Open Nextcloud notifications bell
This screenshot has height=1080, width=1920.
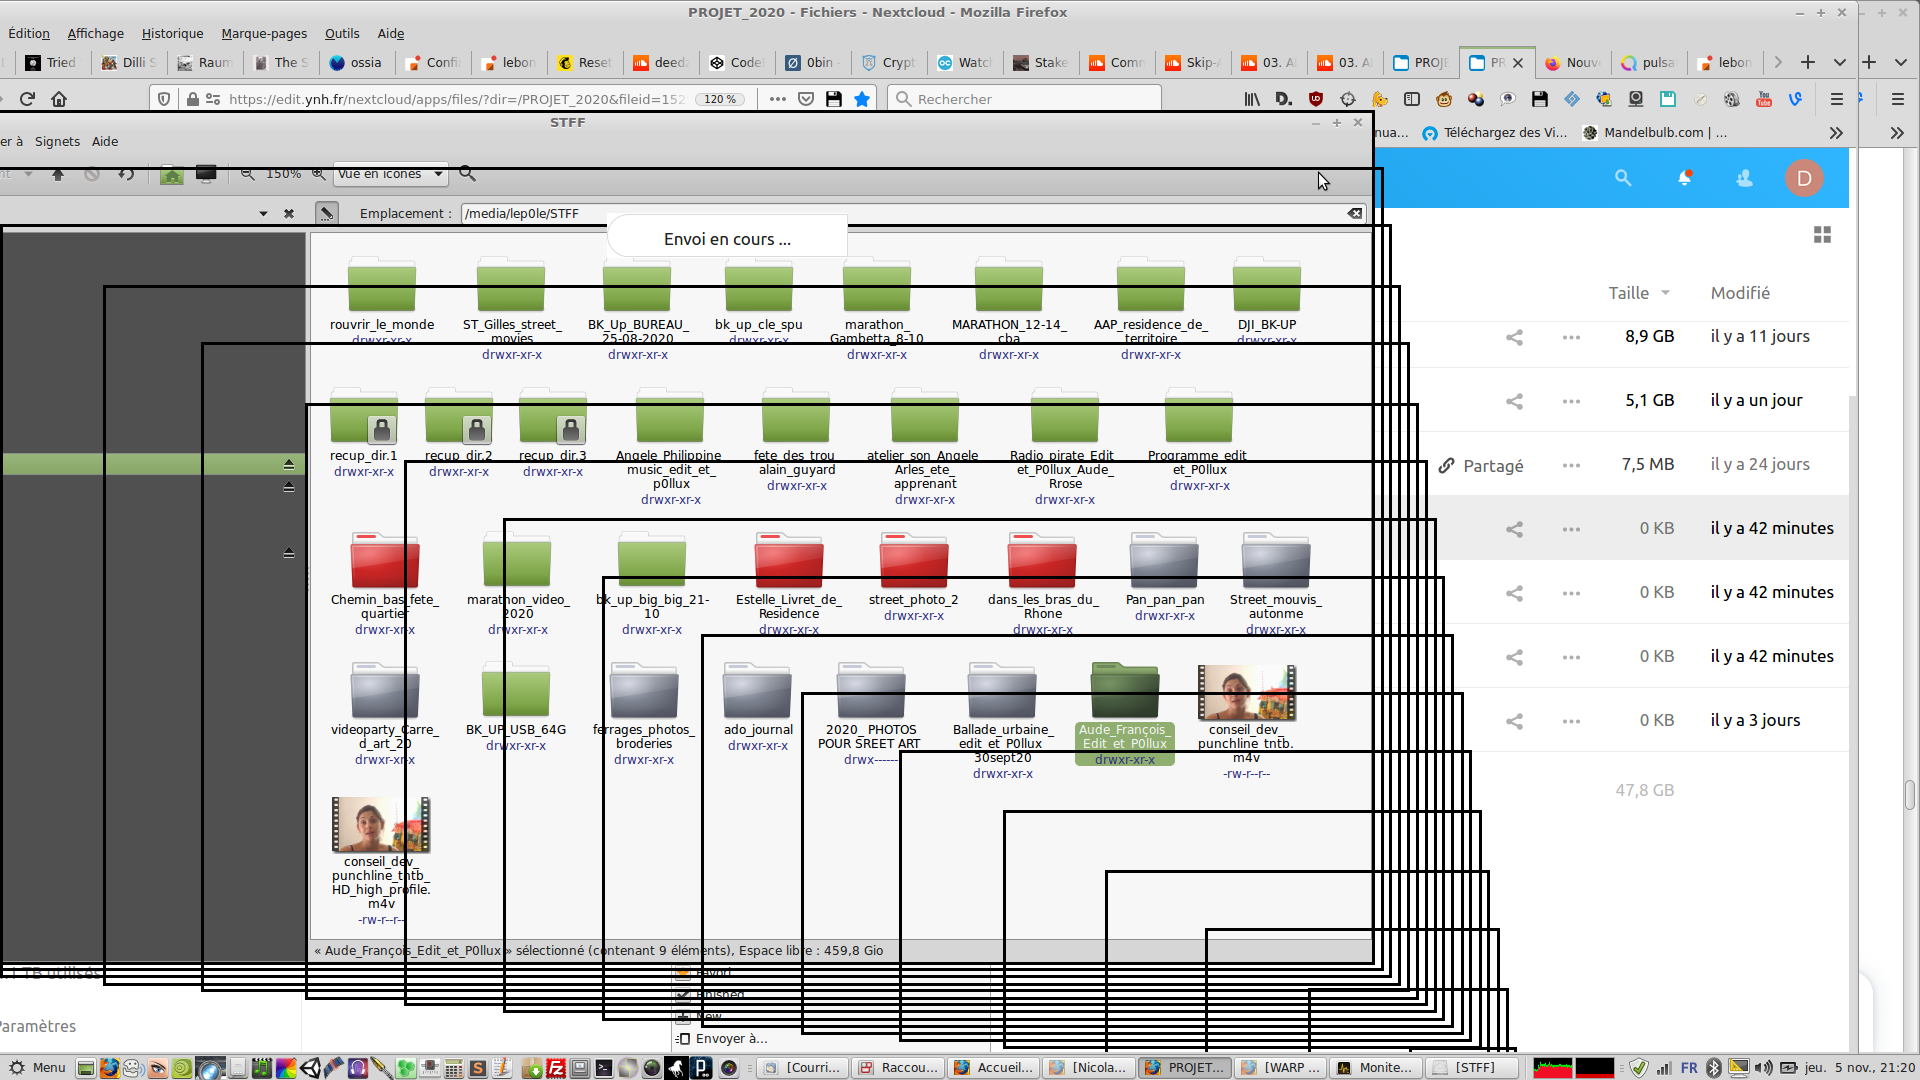coord(1684,178)
